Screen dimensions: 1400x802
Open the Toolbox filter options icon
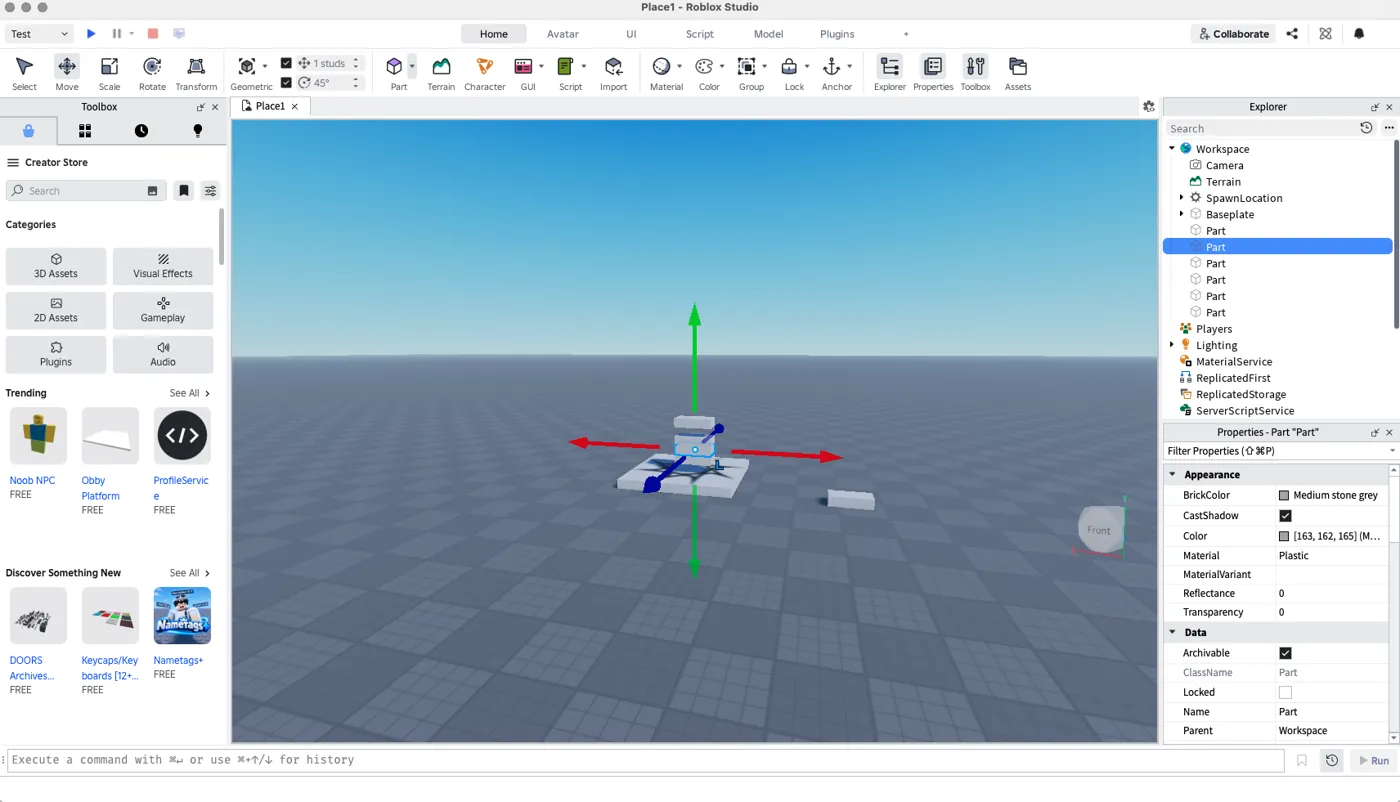(210, 190)
